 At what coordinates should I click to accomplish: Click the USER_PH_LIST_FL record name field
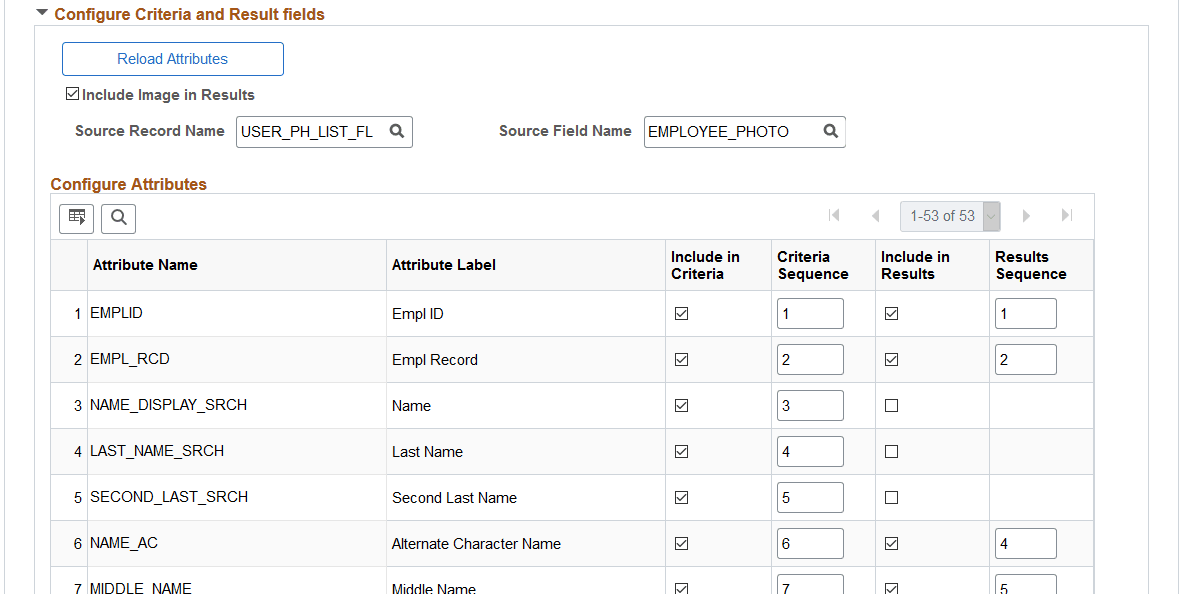click(312, 131)
